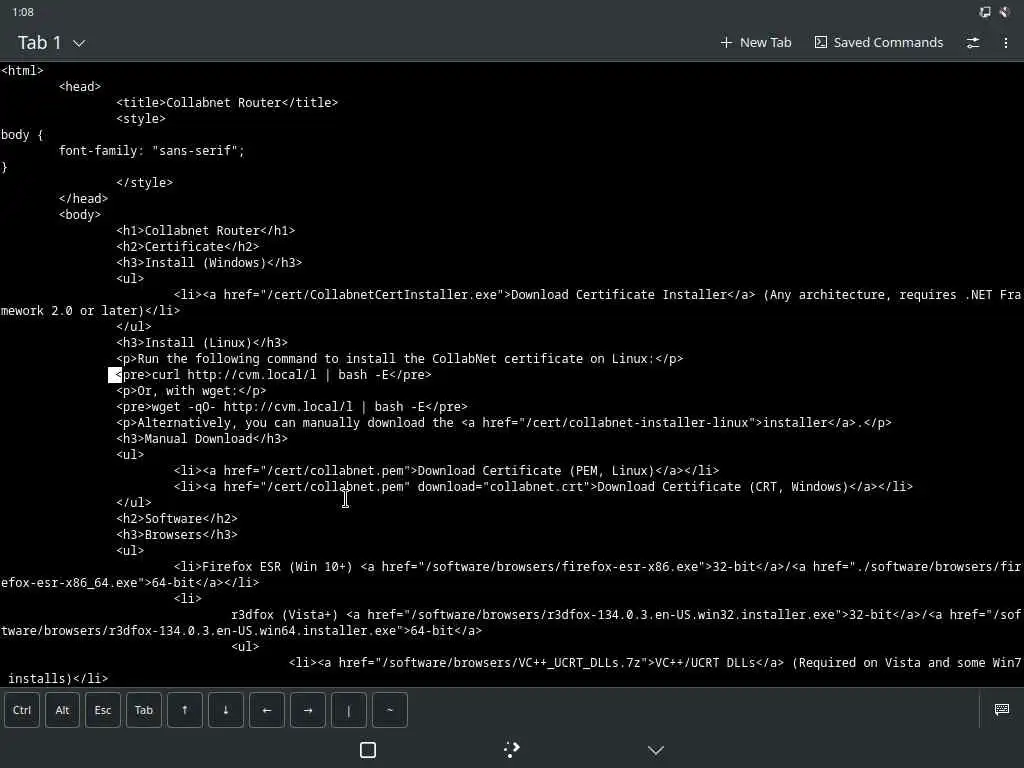Click the terminal icon beside Saved Commands
Viewport: 1024px width, 768px height.
[821, 42]
